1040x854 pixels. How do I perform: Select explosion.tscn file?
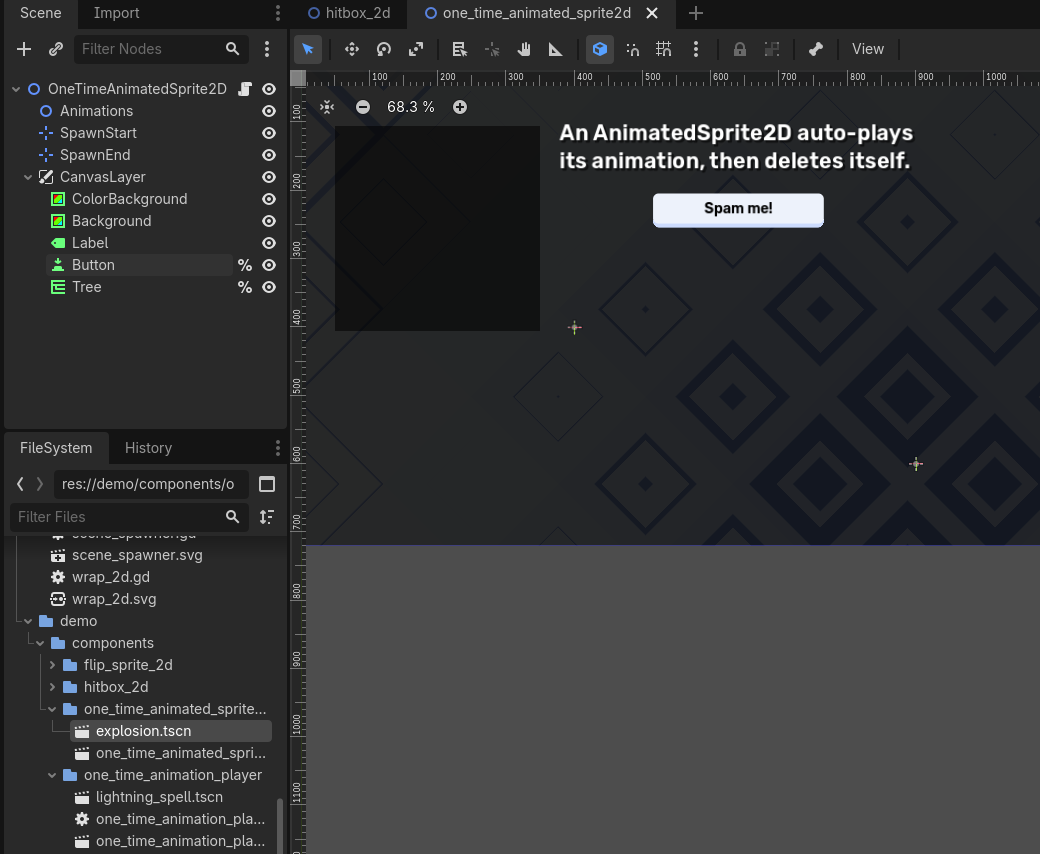170,731
